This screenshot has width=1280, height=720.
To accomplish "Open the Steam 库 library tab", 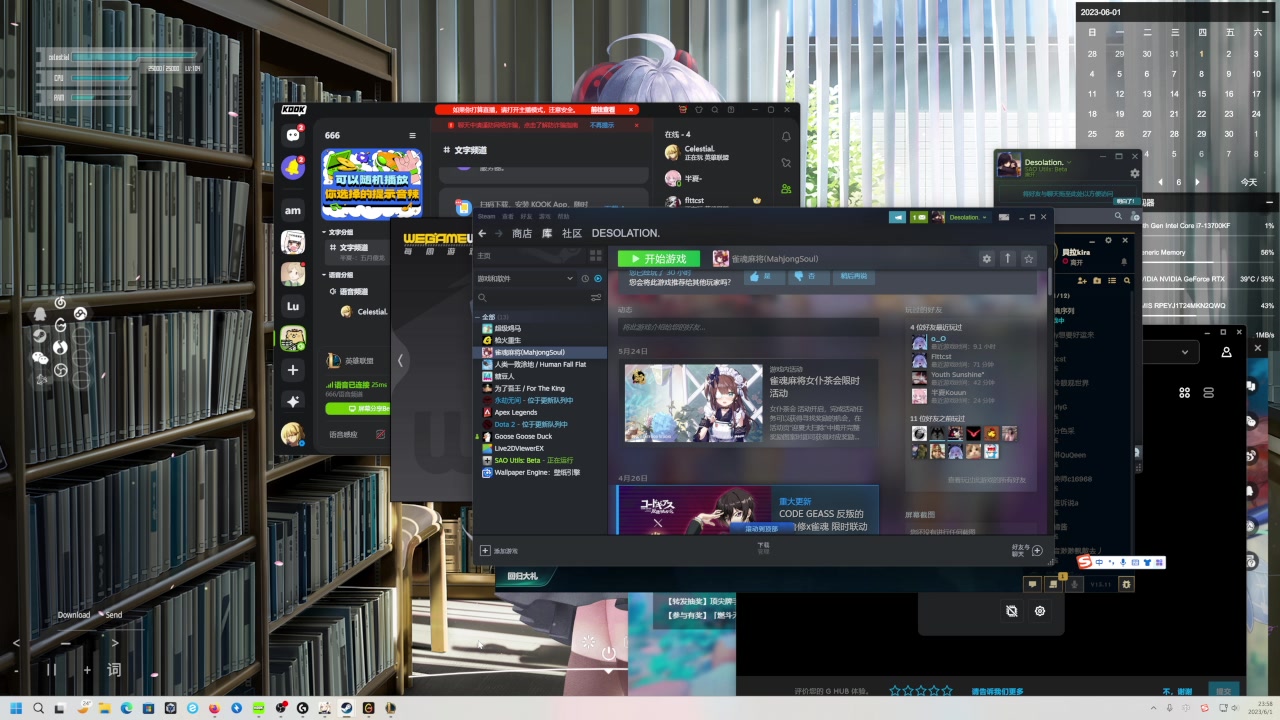I will tap(547, 233).
